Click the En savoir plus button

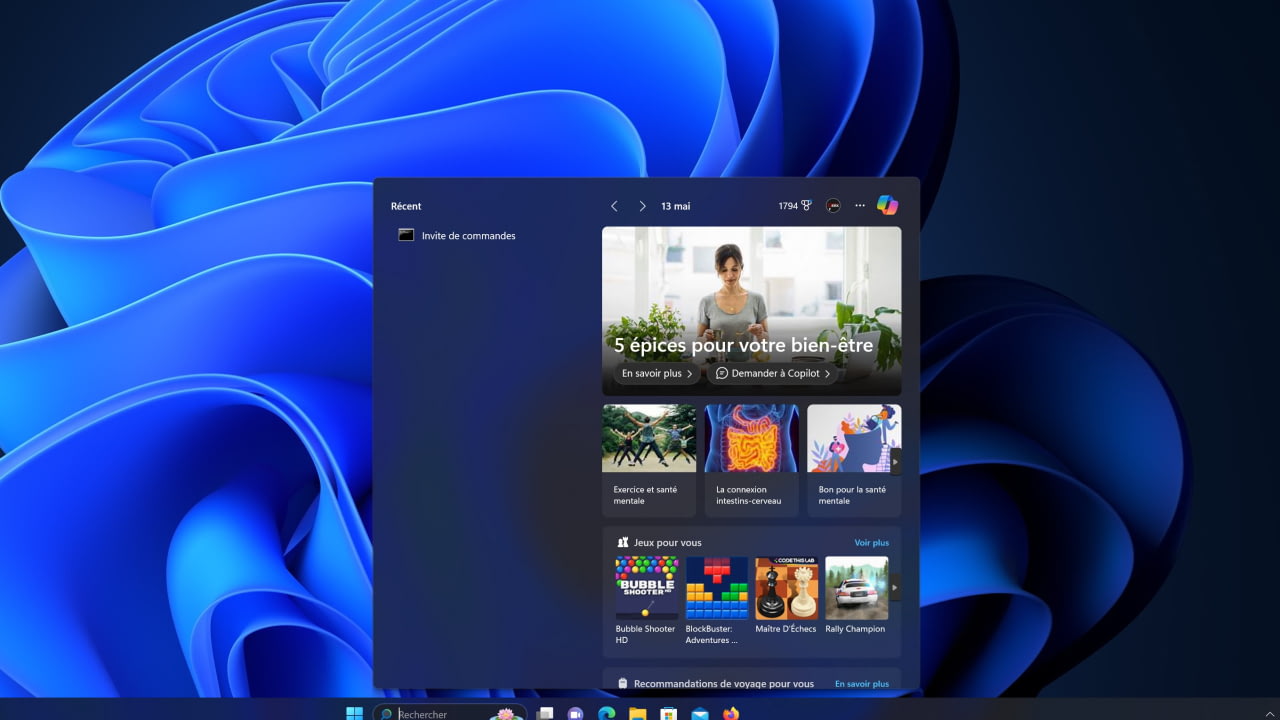(657, 373)
